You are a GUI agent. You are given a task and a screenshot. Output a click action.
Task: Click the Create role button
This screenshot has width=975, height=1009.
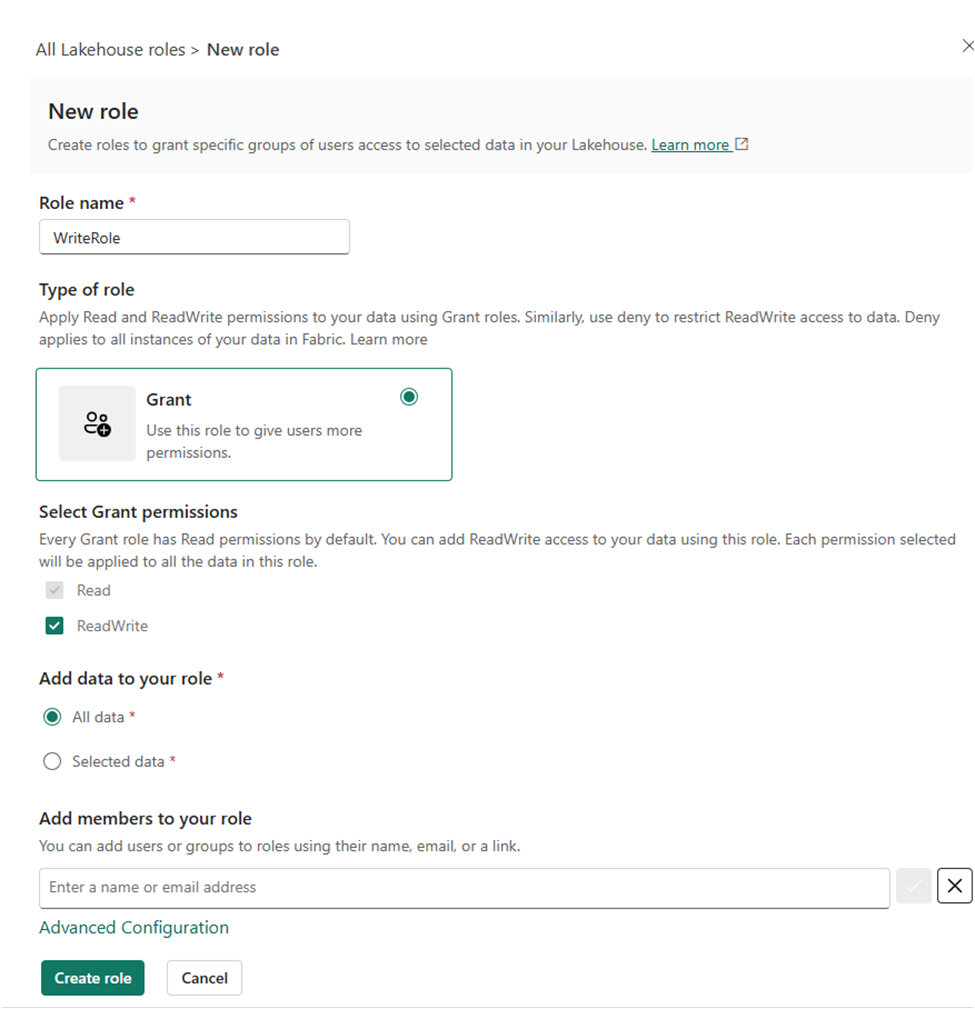pyautogui.click(x=92, y=978)
